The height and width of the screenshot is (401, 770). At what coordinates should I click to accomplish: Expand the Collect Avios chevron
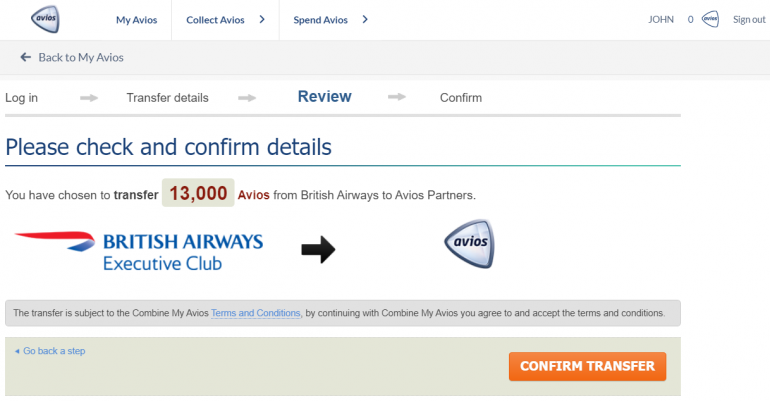(261, 19)
